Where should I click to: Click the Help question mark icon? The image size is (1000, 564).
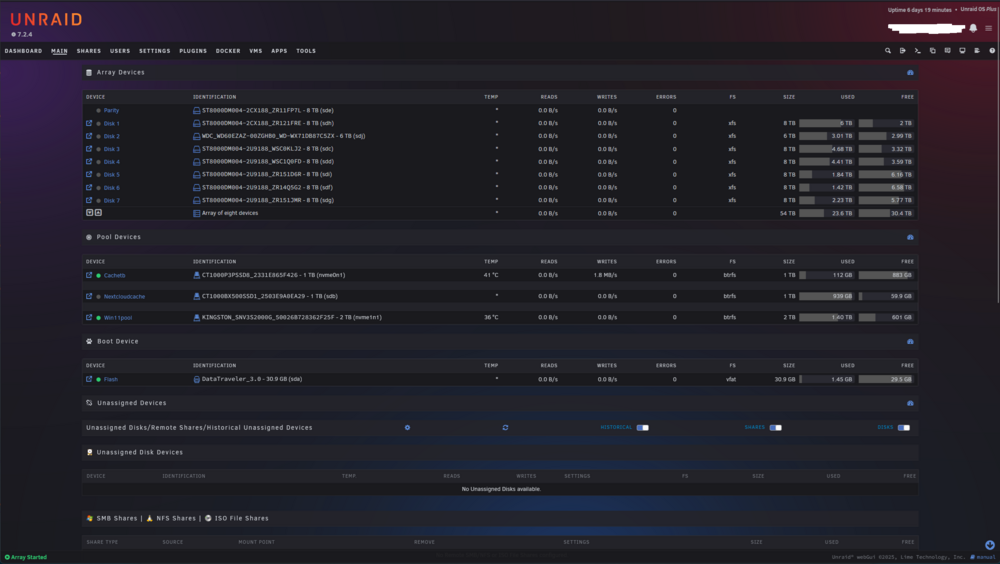coord(992,50)
